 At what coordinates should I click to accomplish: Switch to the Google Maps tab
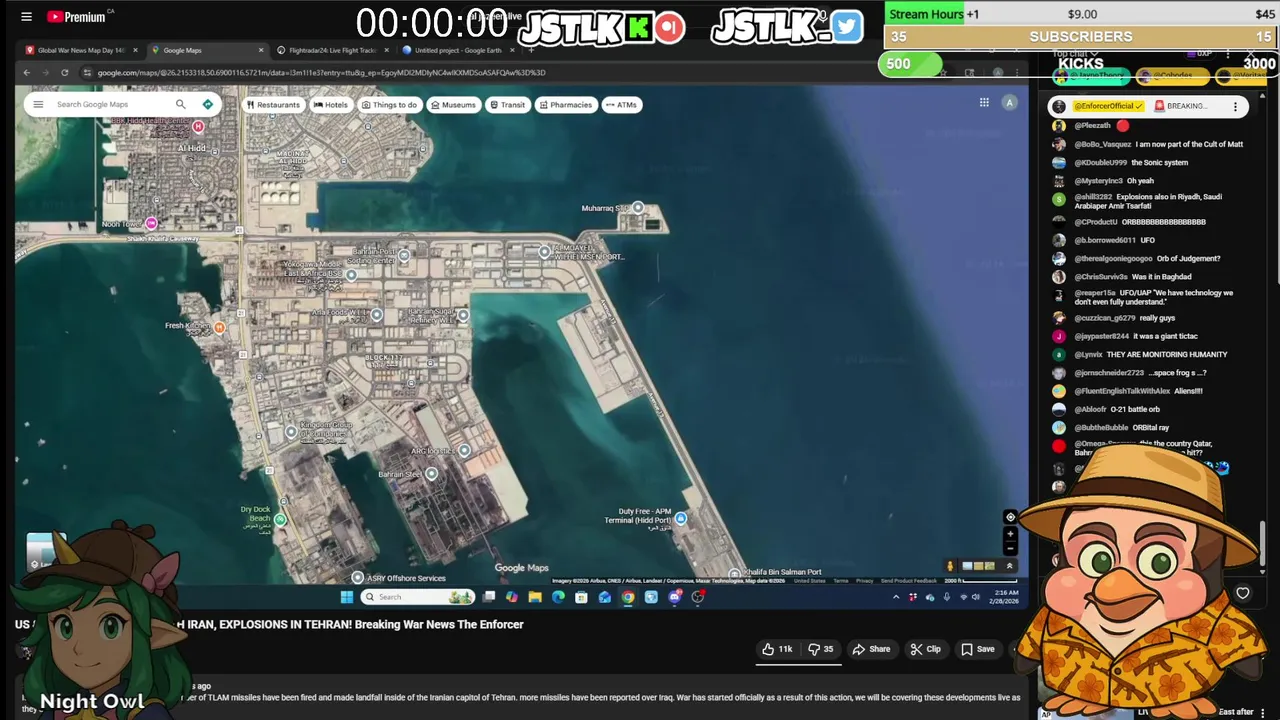point(203,50)
